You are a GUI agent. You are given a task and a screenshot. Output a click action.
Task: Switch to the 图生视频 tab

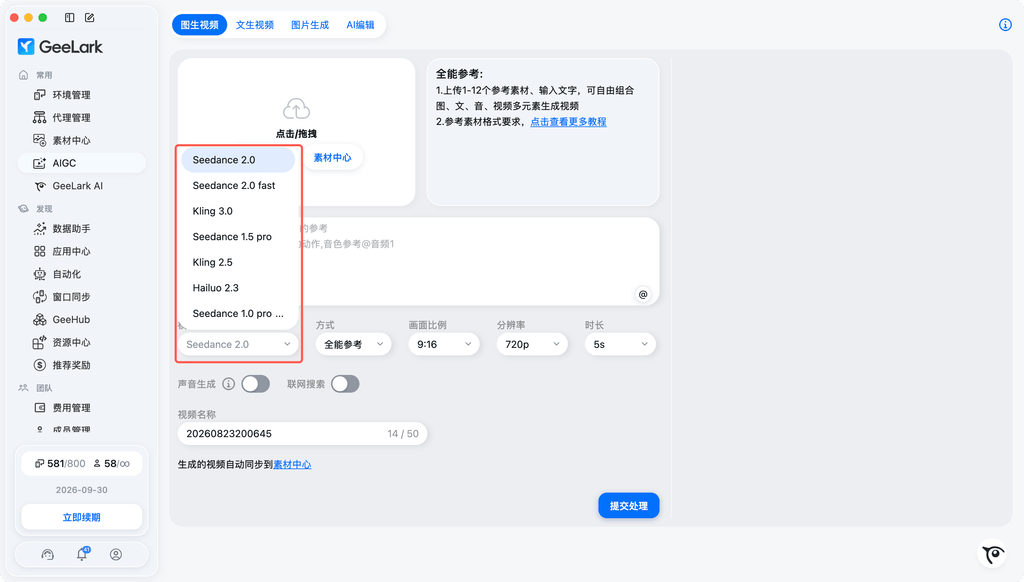click(x=200, y=25)
